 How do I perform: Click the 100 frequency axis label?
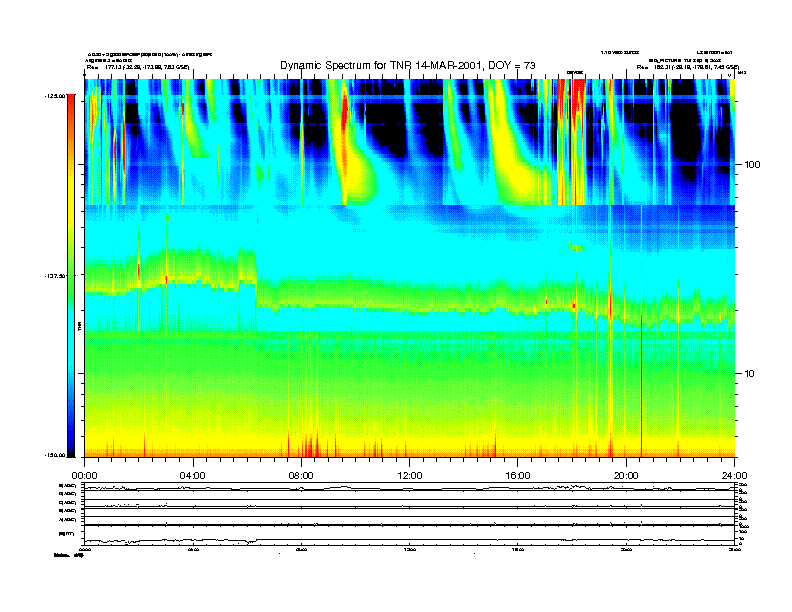tap(753, 165)
